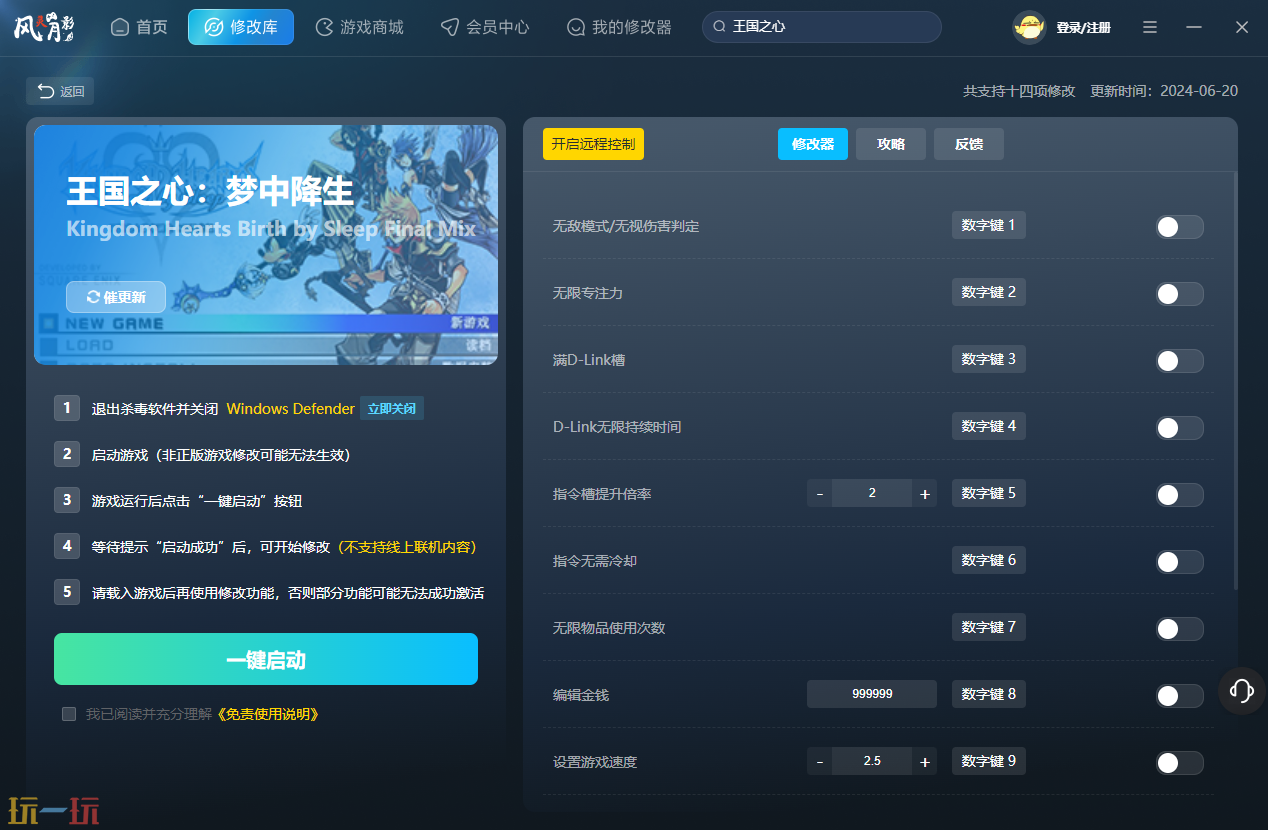The height and width of the screenshot is (830, 1268).
Task: Toggle 指令槽提升倍率 switch
Action: [1179, 495]
